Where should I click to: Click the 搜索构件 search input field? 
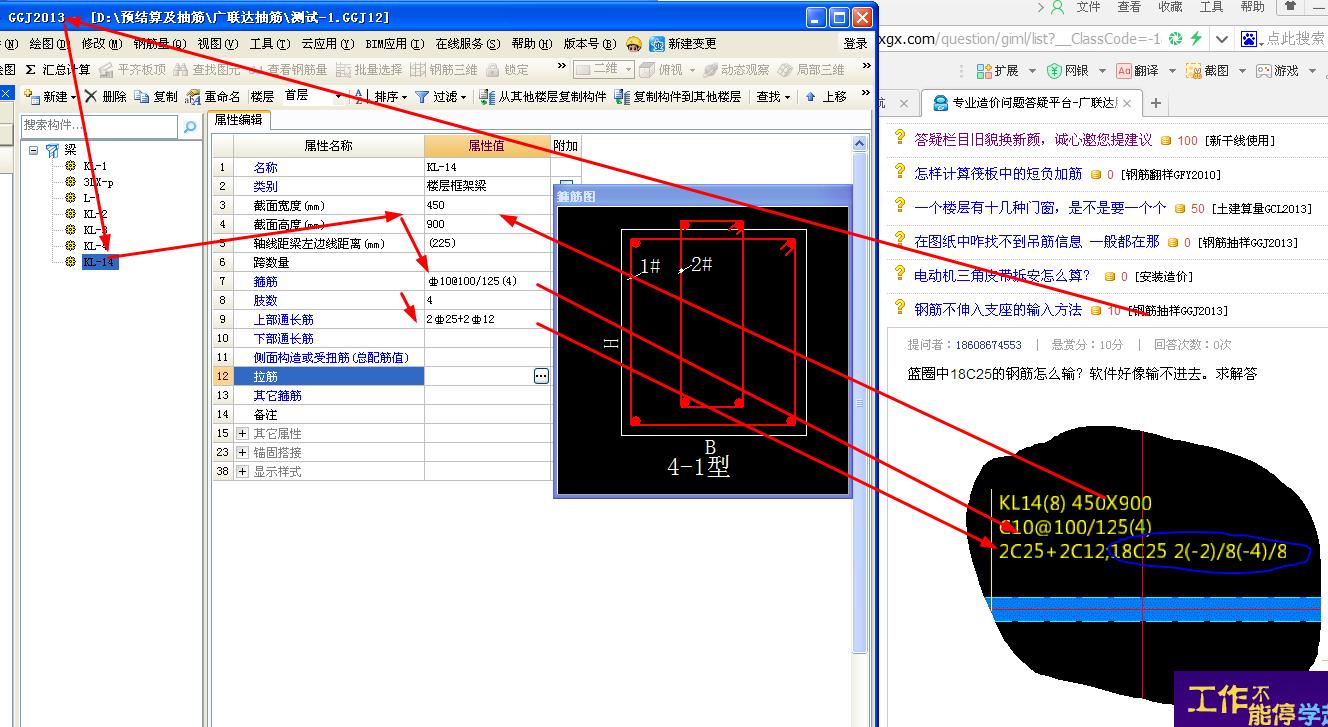[100, 126]
